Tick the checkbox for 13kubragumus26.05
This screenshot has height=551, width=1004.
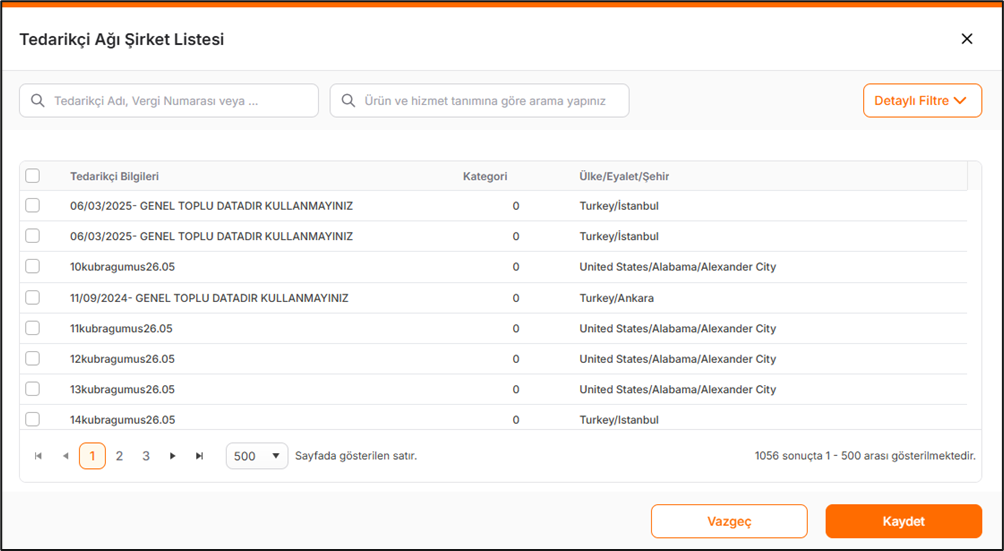[x=33, y=389]
